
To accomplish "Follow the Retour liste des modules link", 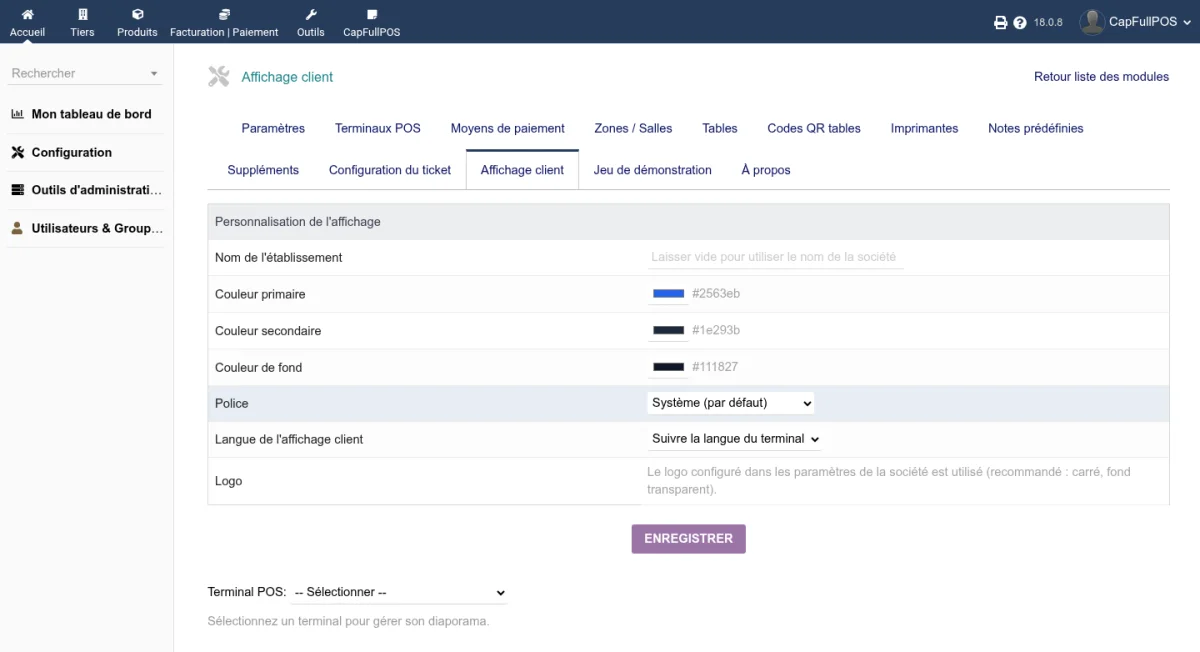I will (1101, 77).
